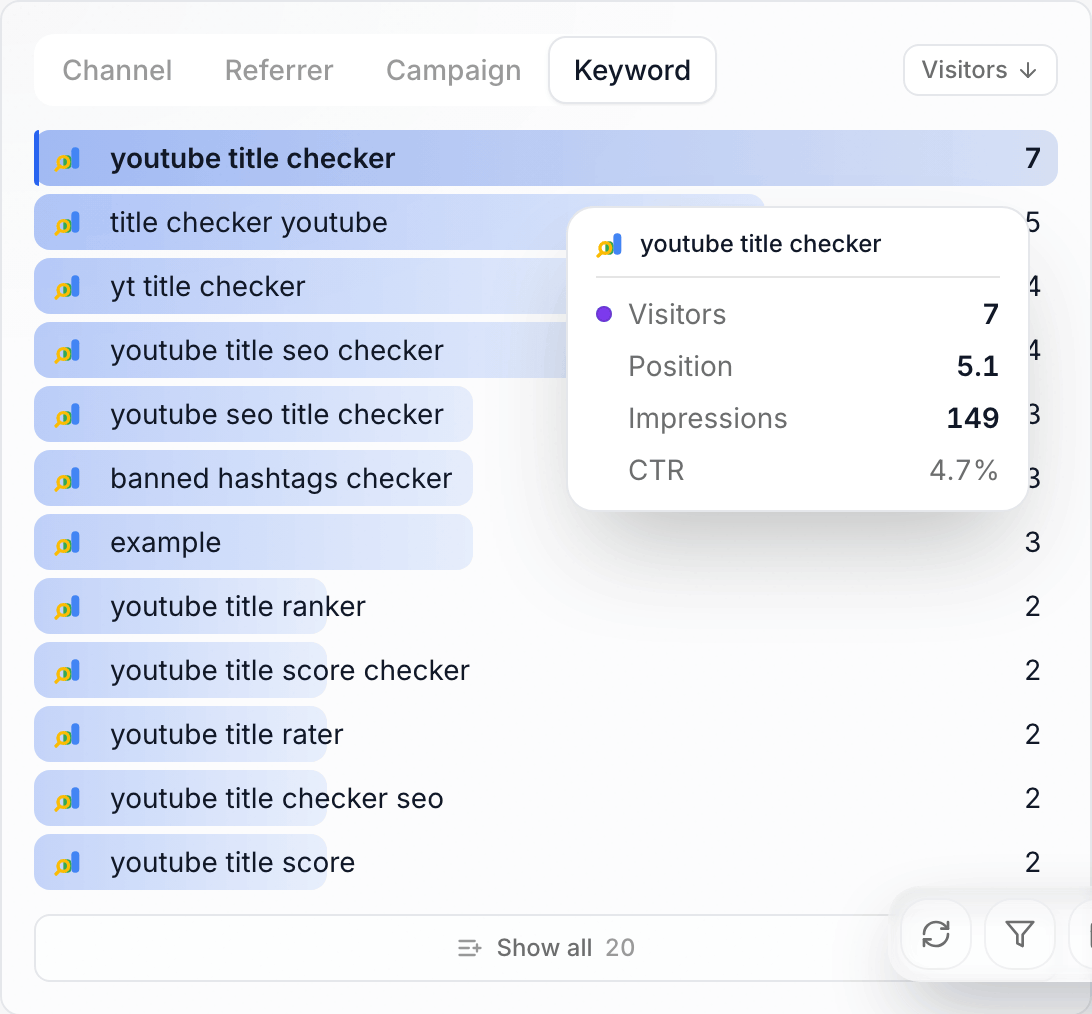
Task: Switch to the Campaign tab
Action: [x=453, y=70]
